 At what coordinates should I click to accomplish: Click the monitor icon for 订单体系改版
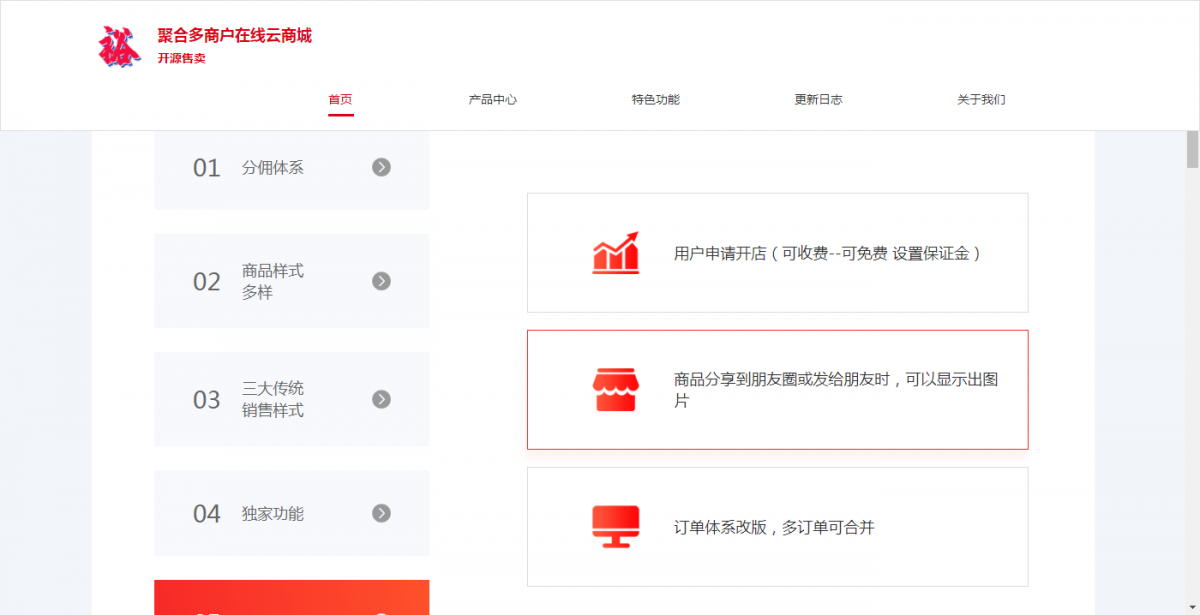click(x=616, y=527)
